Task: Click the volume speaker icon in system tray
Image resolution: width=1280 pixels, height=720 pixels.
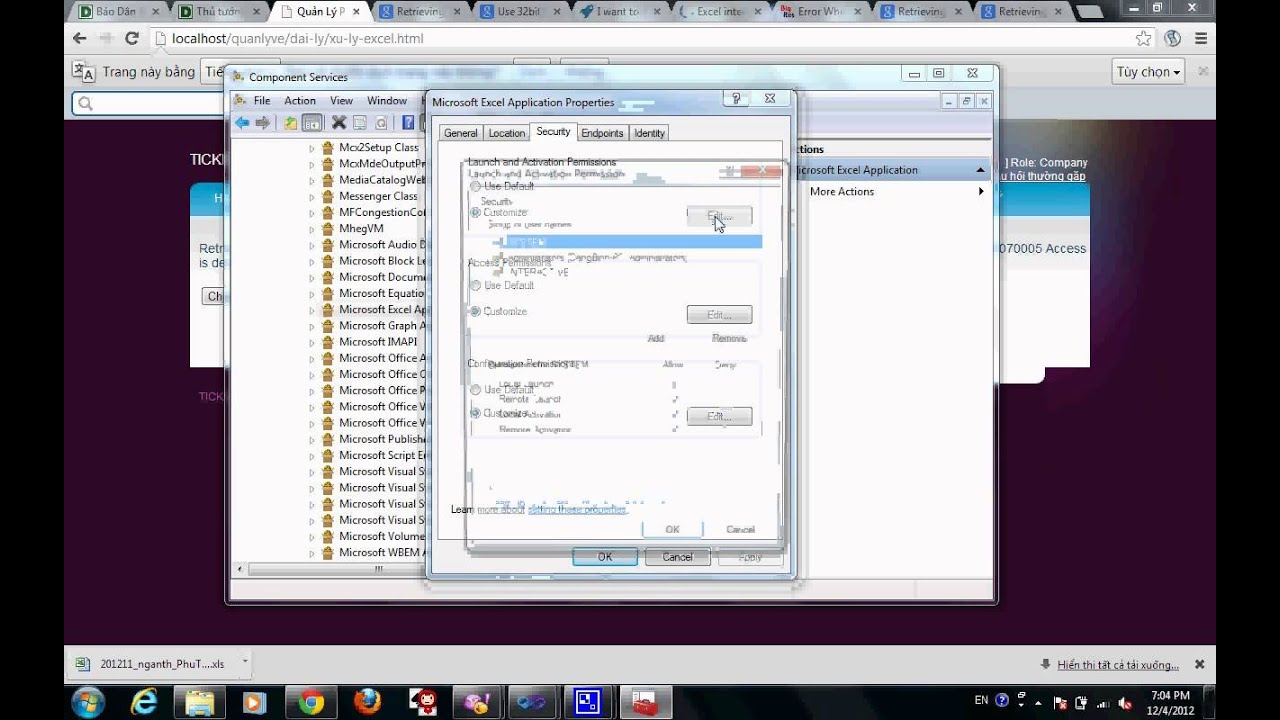Action: coord(1124,702)
